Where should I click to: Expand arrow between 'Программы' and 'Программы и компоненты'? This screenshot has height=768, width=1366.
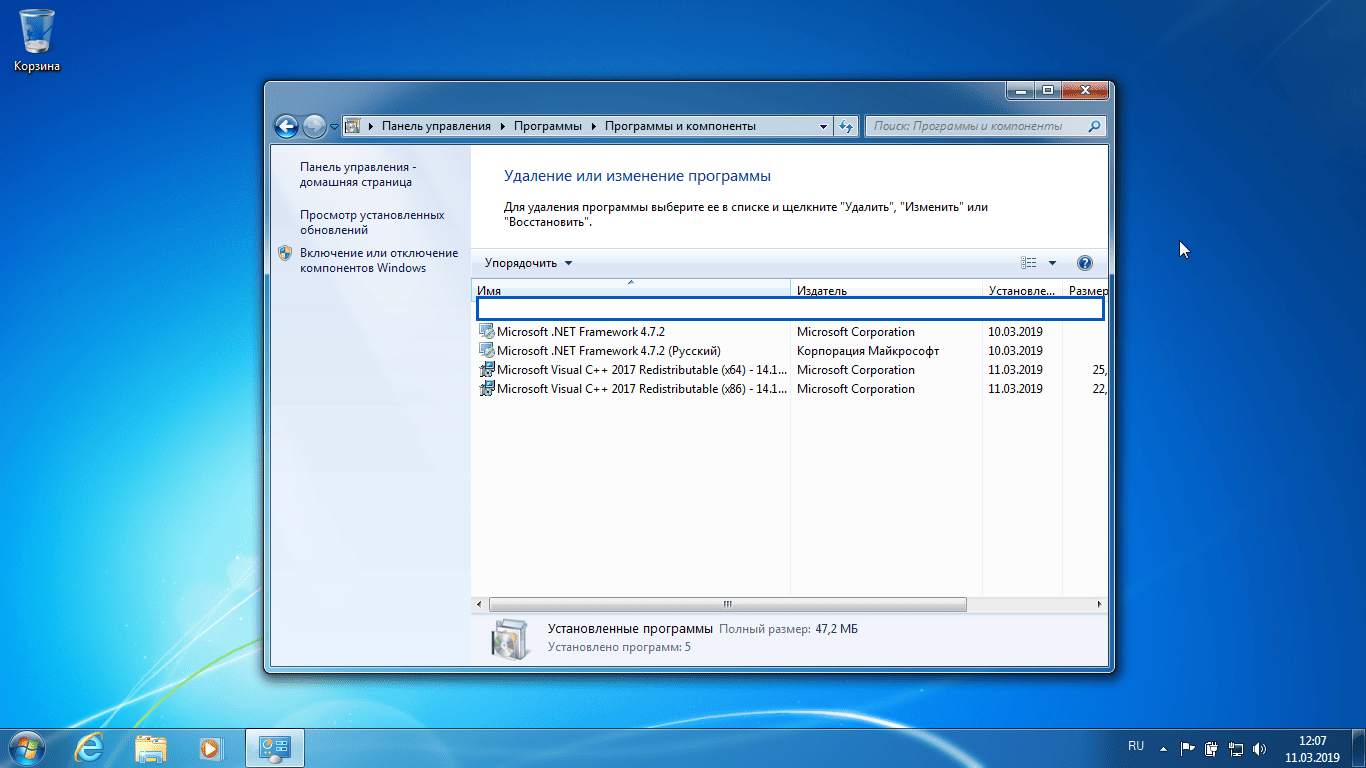[x=594, y=126]
